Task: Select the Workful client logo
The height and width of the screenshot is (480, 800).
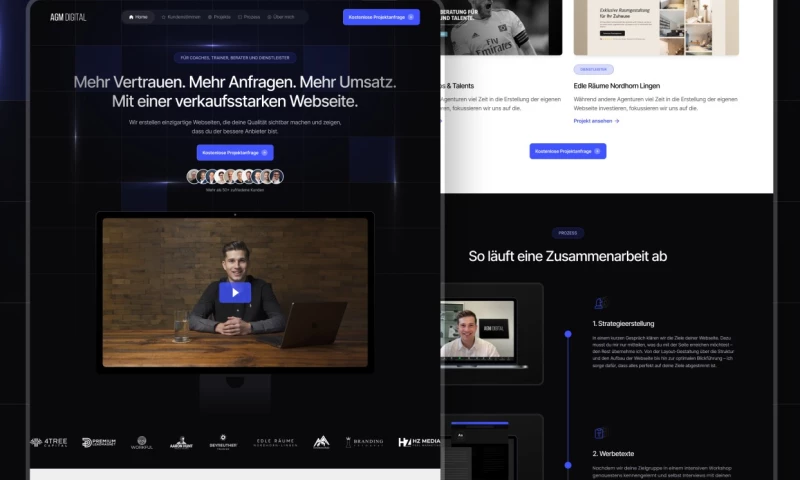Action: (x=142, y=441)
